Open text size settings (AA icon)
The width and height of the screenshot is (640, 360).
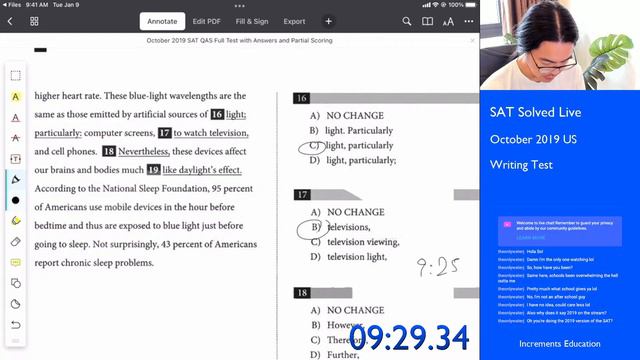[448, 22]
